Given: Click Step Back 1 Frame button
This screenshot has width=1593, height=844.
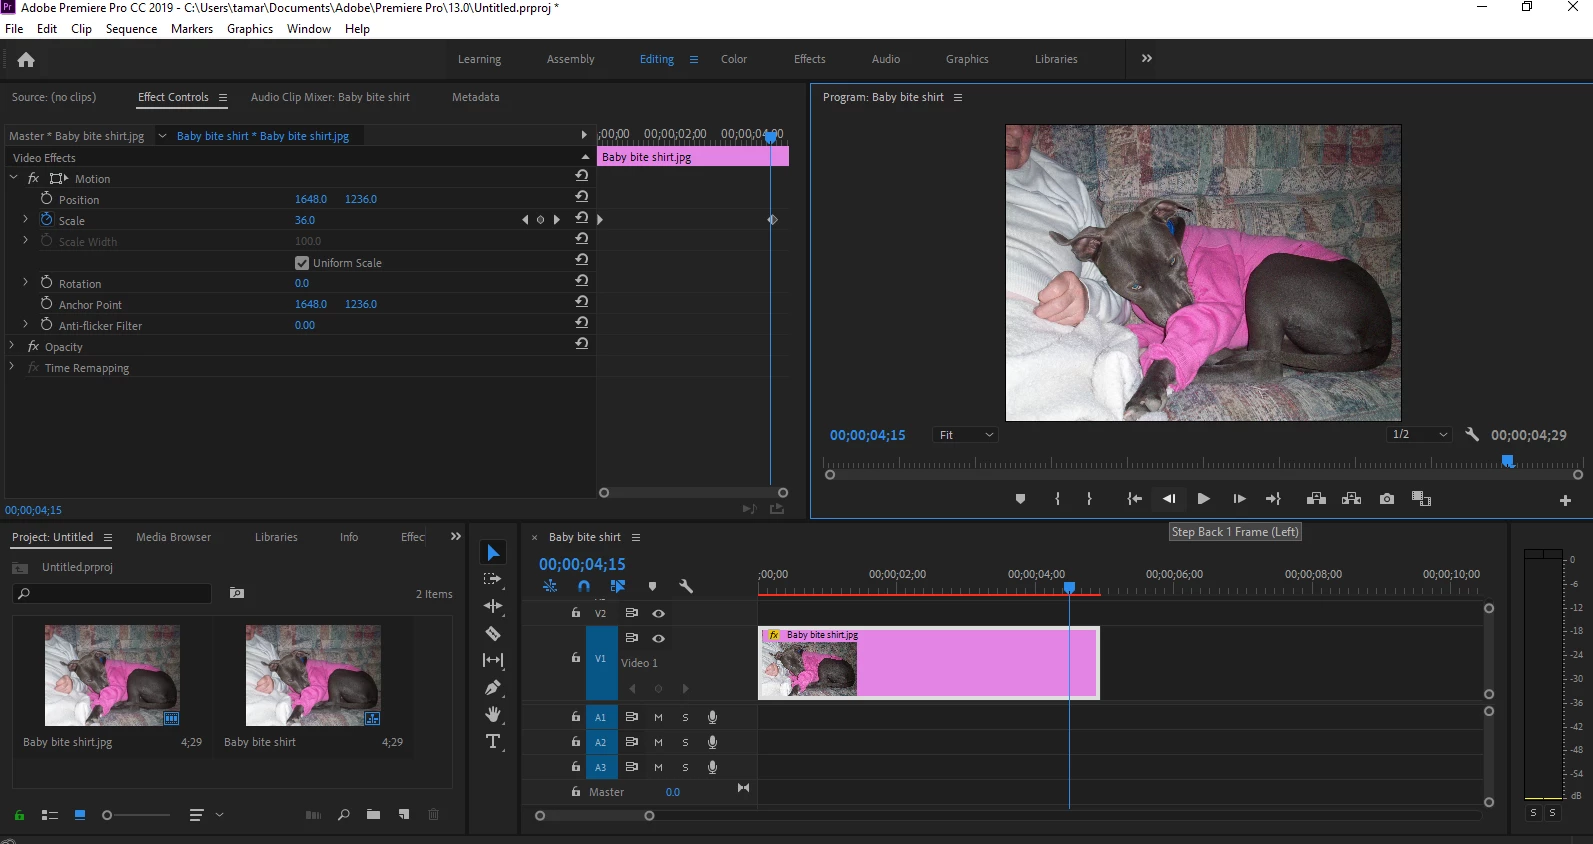Looking at the screenshot, I should 1169,499.
